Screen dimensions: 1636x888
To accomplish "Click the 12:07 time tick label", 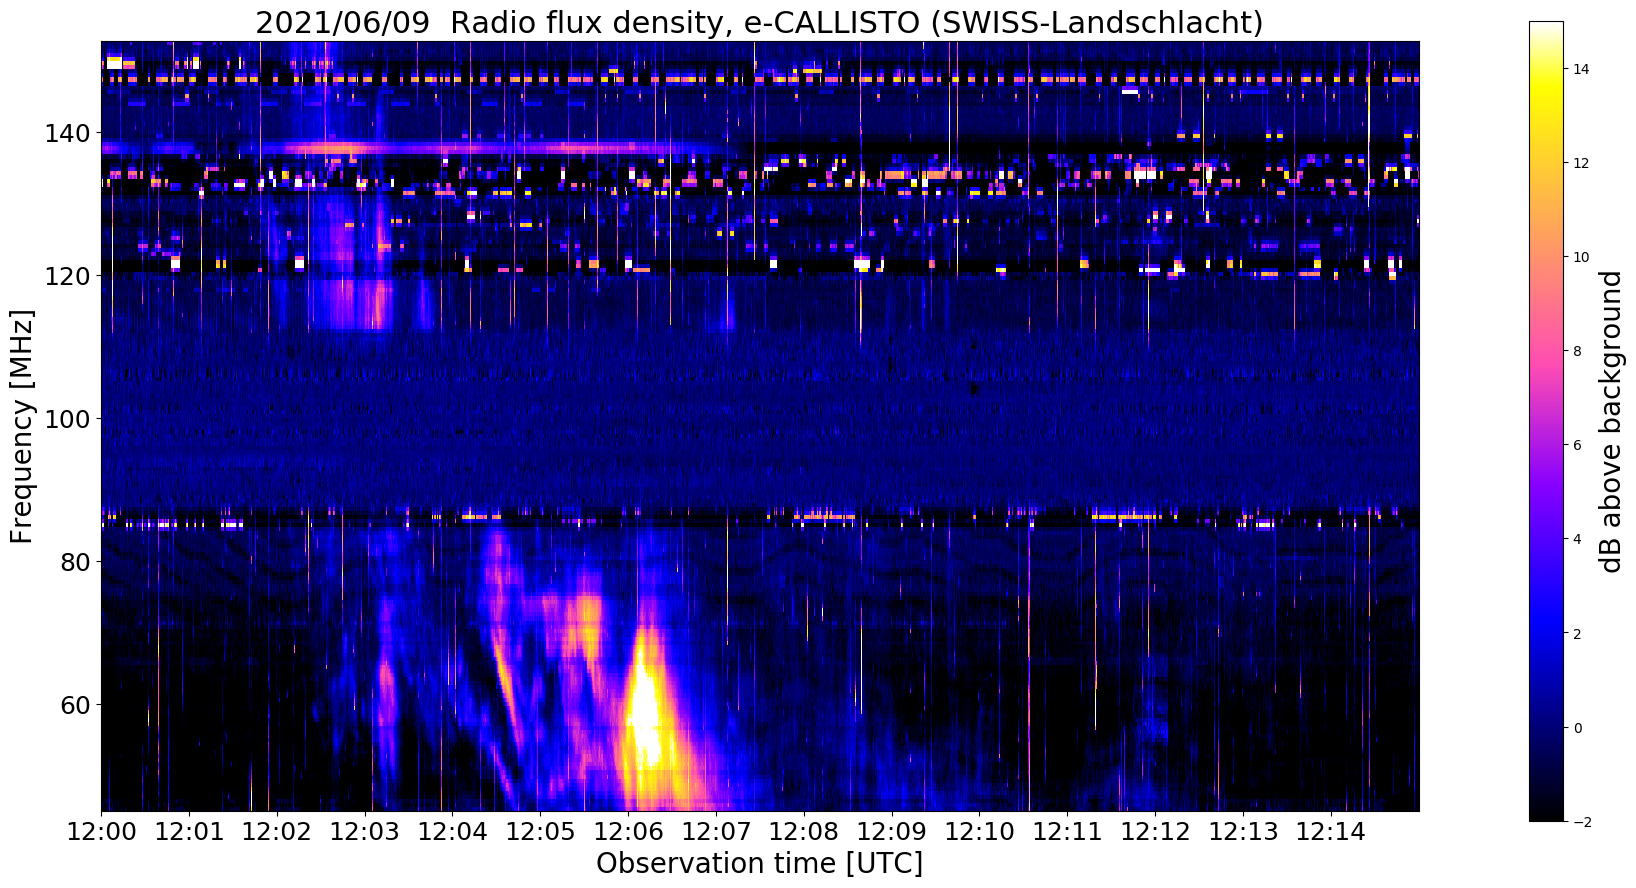I will [x=716, y=832].
